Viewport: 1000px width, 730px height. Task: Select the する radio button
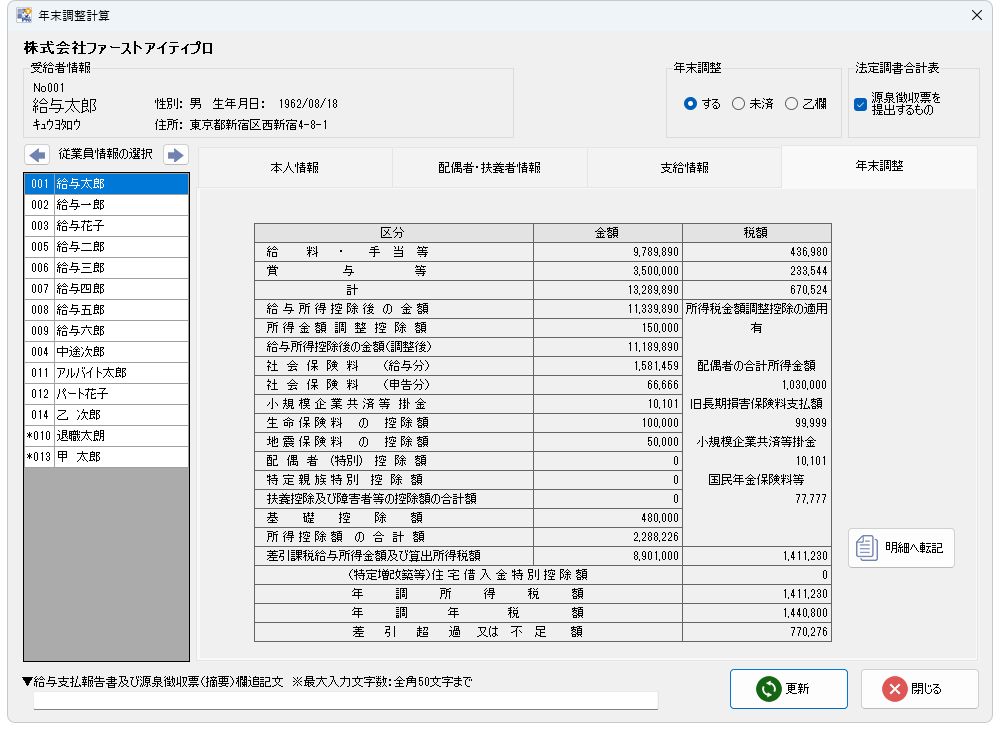[691, 104]
